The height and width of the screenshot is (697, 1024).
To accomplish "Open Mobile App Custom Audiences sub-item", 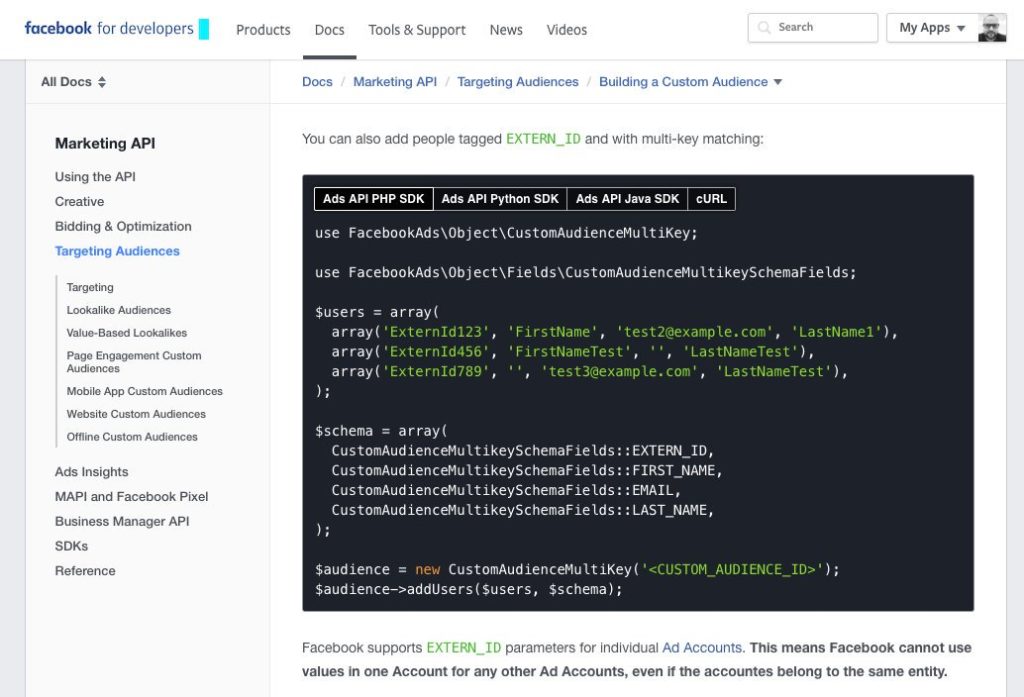I will pyautogui.click(x=144, y=391).
